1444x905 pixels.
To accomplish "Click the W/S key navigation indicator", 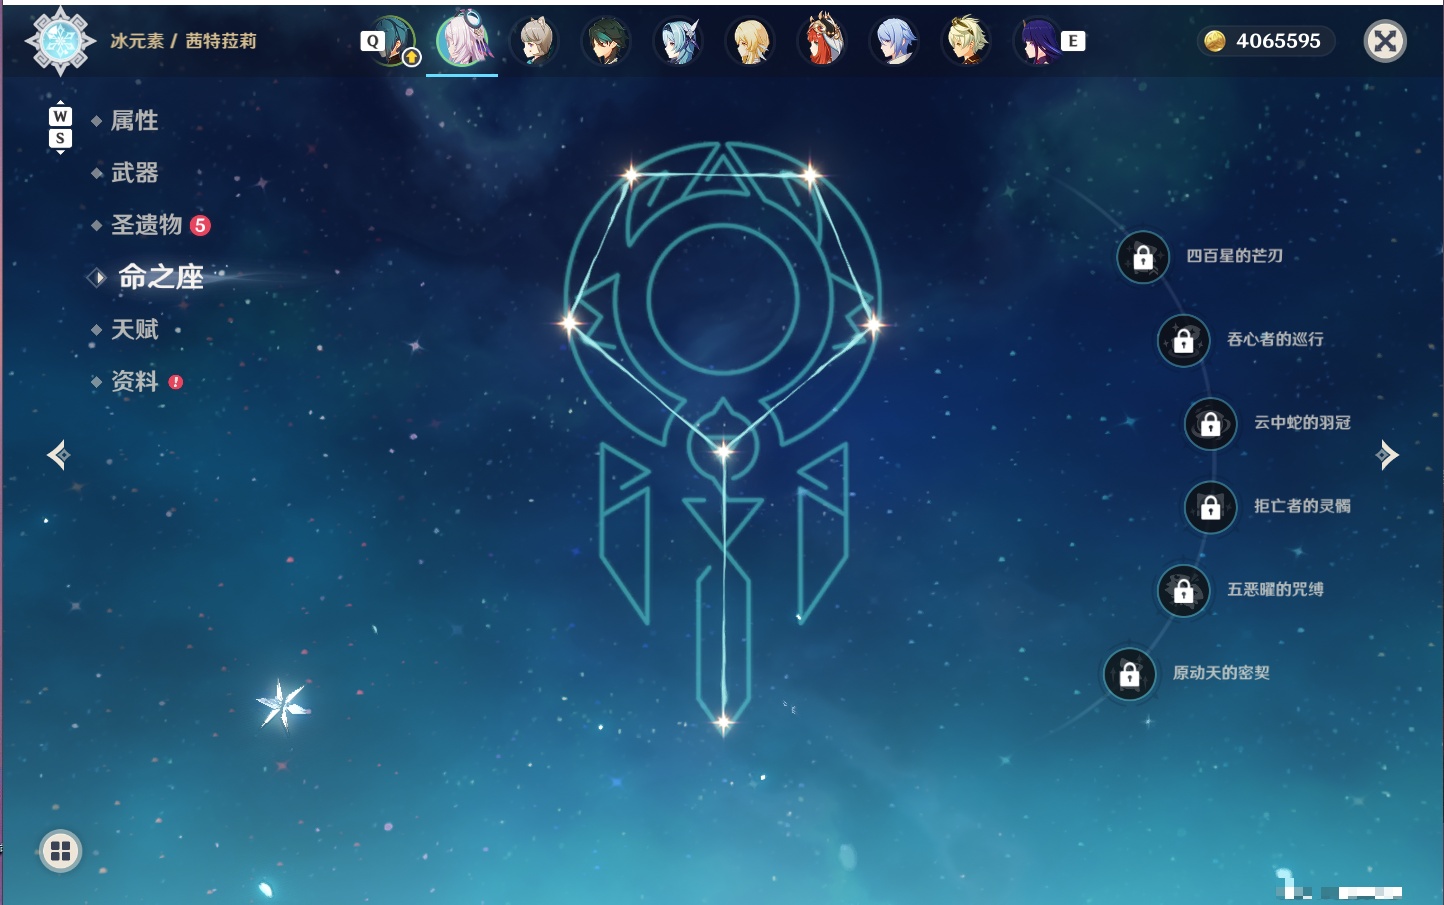I will pyautogui.click(x=60, y=127).
